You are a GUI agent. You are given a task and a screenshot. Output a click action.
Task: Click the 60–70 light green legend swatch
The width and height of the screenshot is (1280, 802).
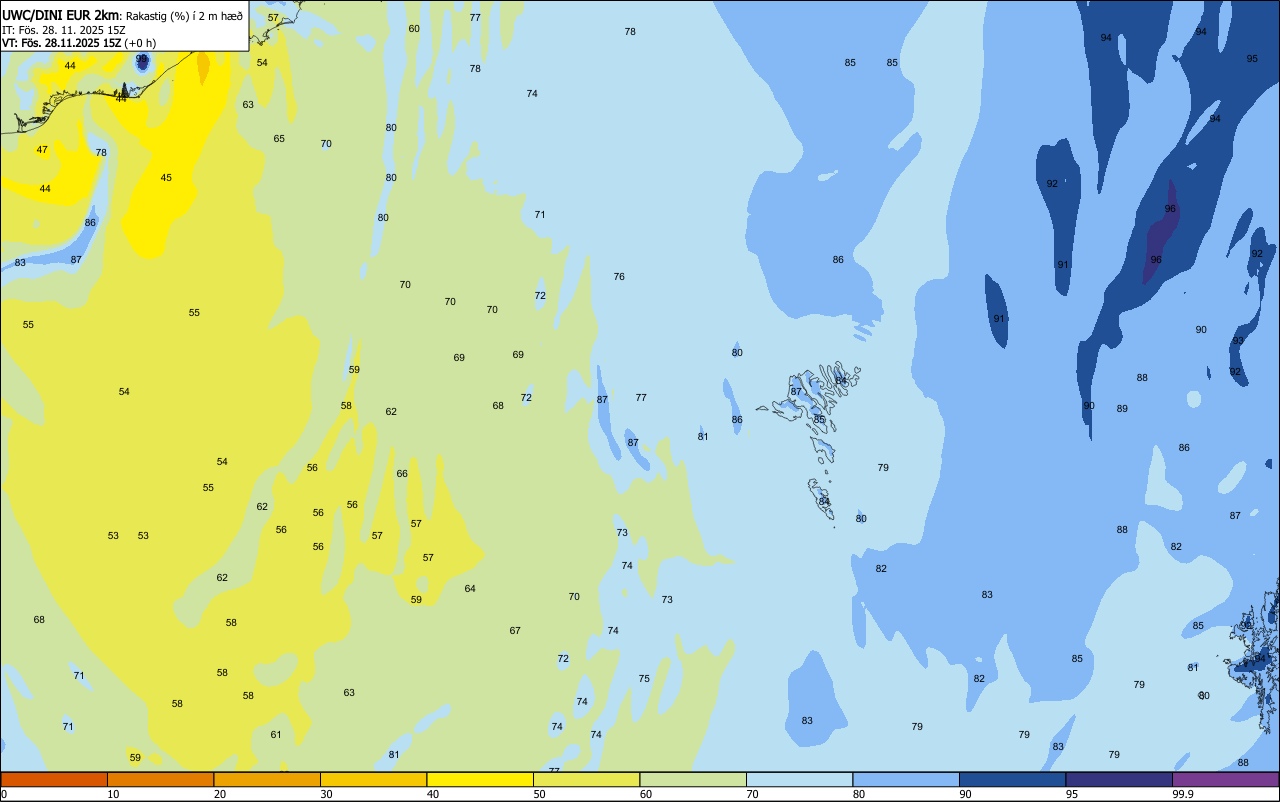(693, 779)
